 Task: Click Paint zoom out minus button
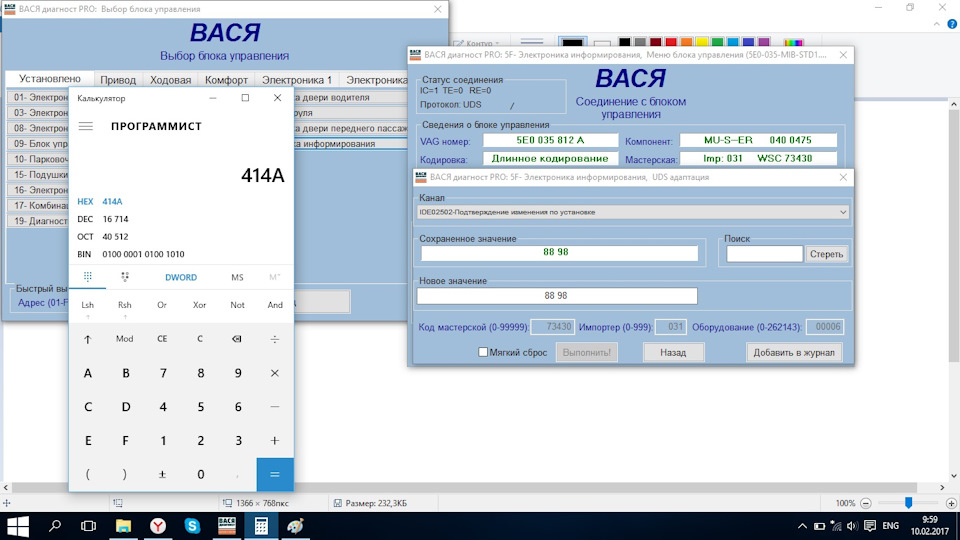click(x=866, y=503)
